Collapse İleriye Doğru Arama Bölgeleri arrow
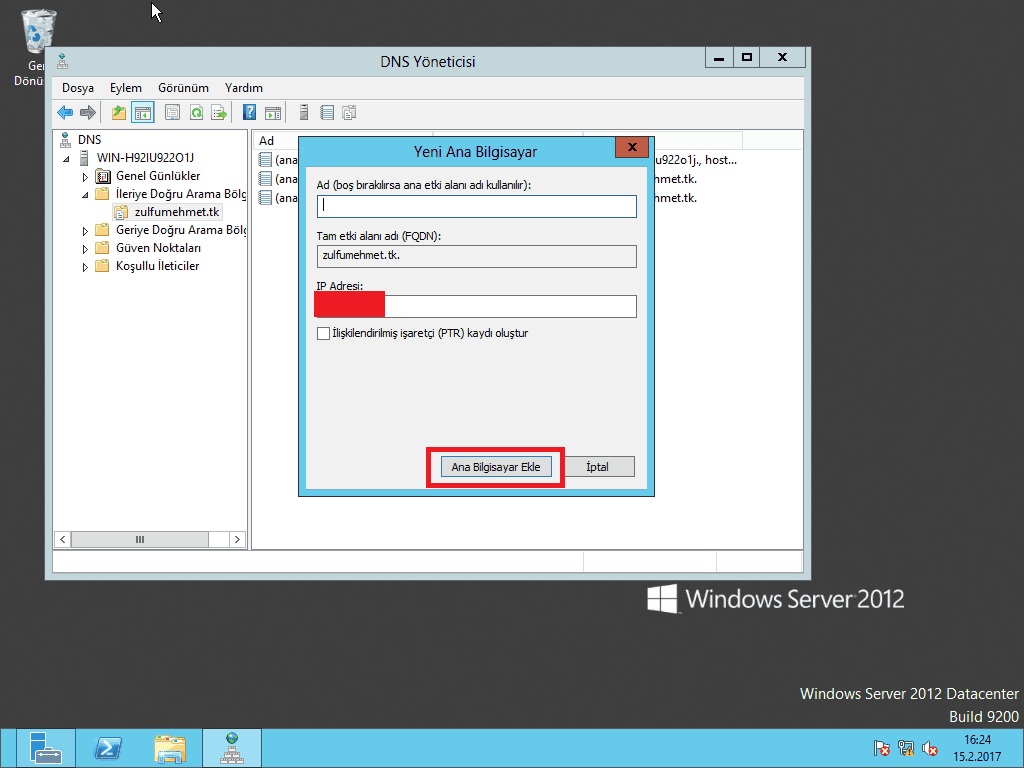The image size is (1024, 768). [85, 195]
